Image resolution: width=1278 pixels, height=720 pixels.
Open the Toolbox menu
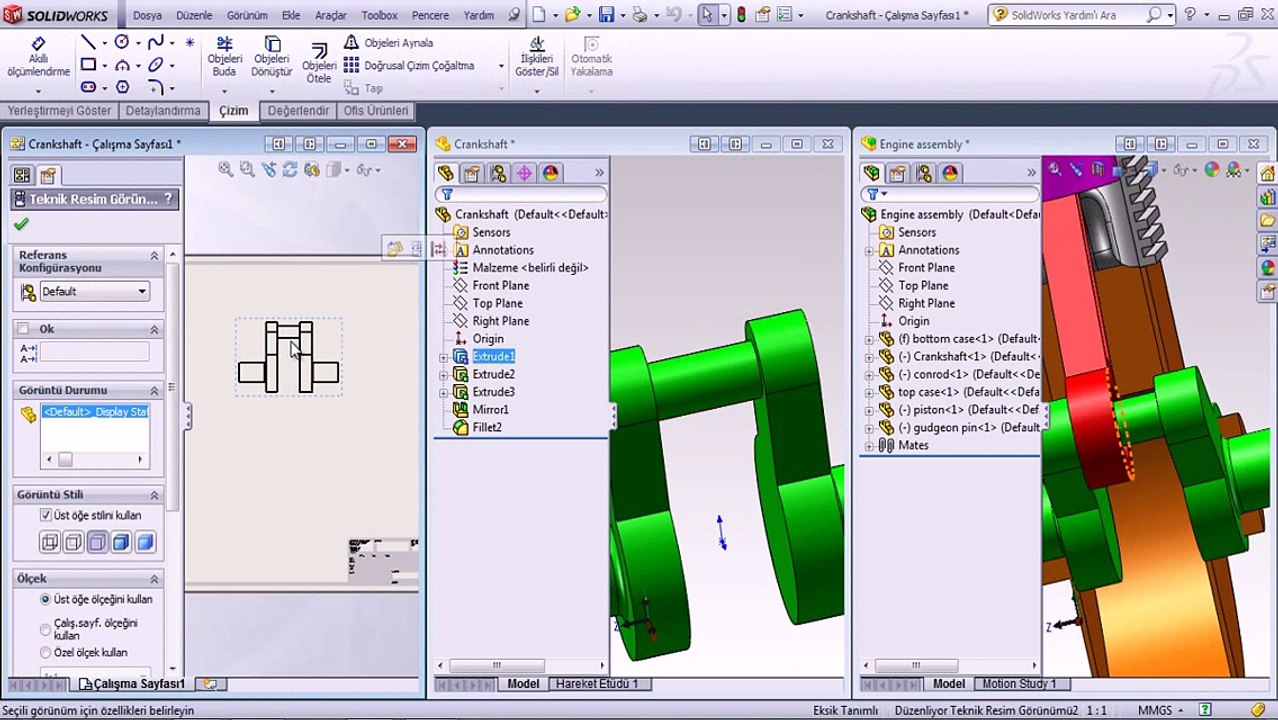pos(379,15)
